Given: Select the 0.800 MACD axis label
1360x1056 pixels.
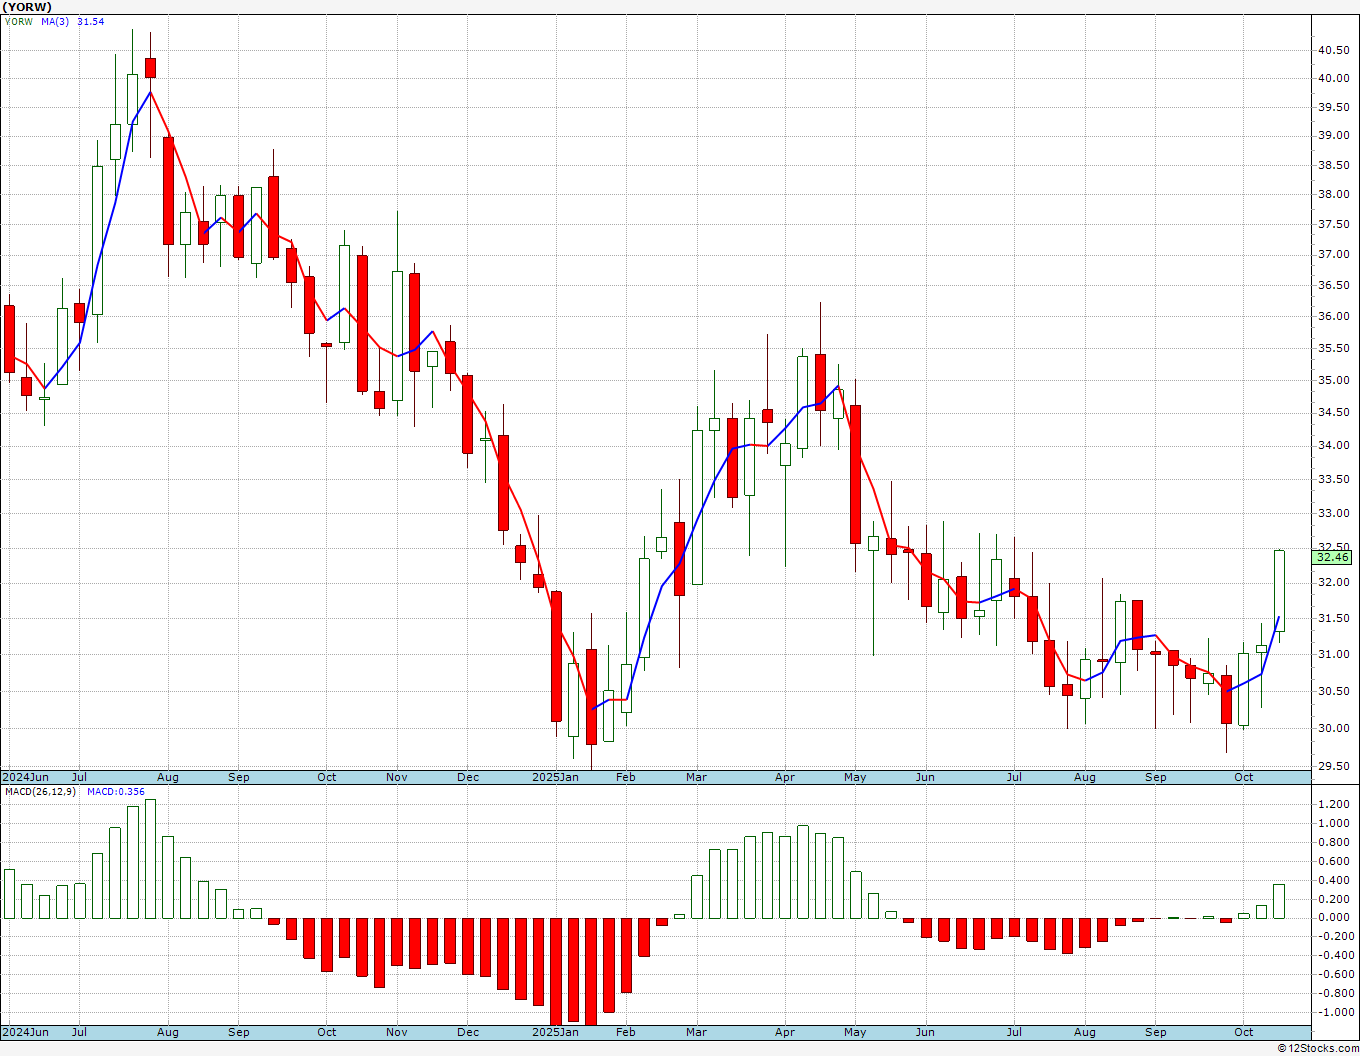Looking at the screenshot, I should [x=1332, y=843].
